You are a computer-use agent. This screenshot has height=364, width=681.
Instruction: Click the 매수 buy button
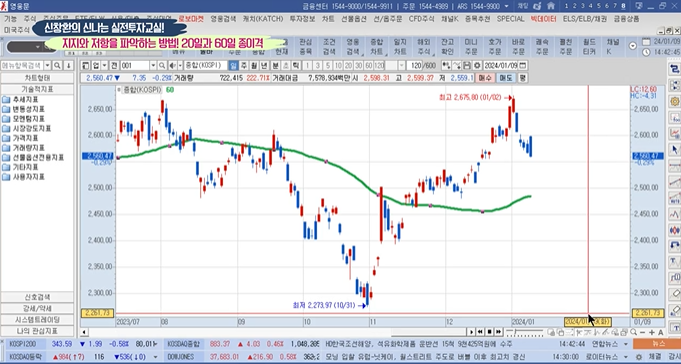(x=485, y=78)
